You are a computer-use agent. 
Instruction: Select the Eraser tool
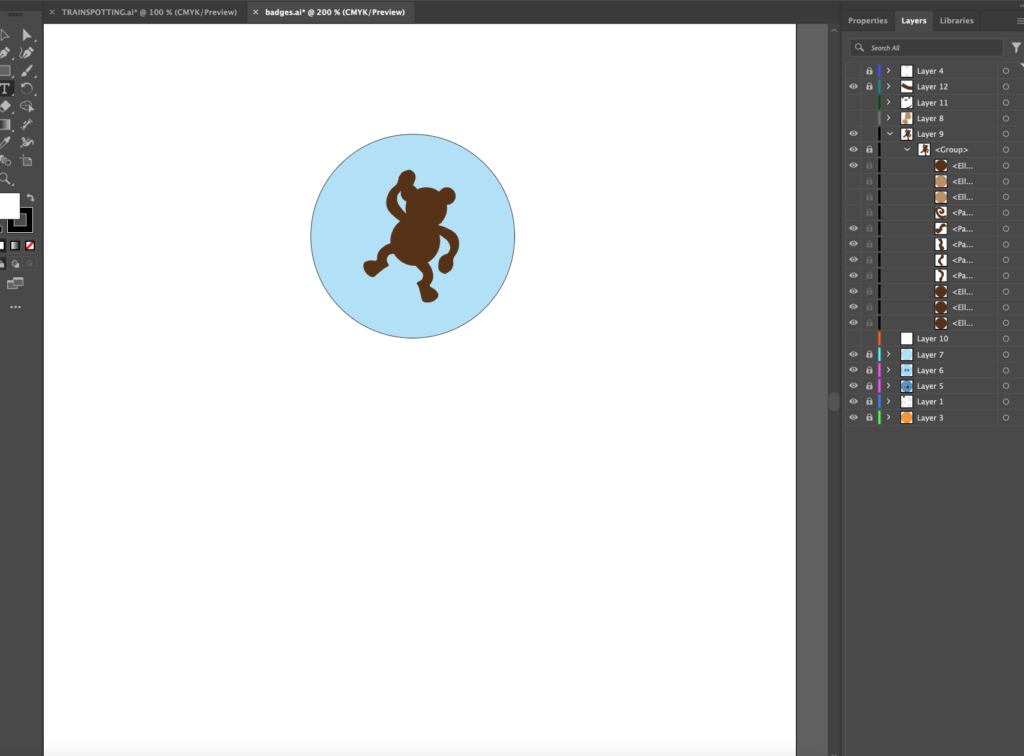click(5, 106)
